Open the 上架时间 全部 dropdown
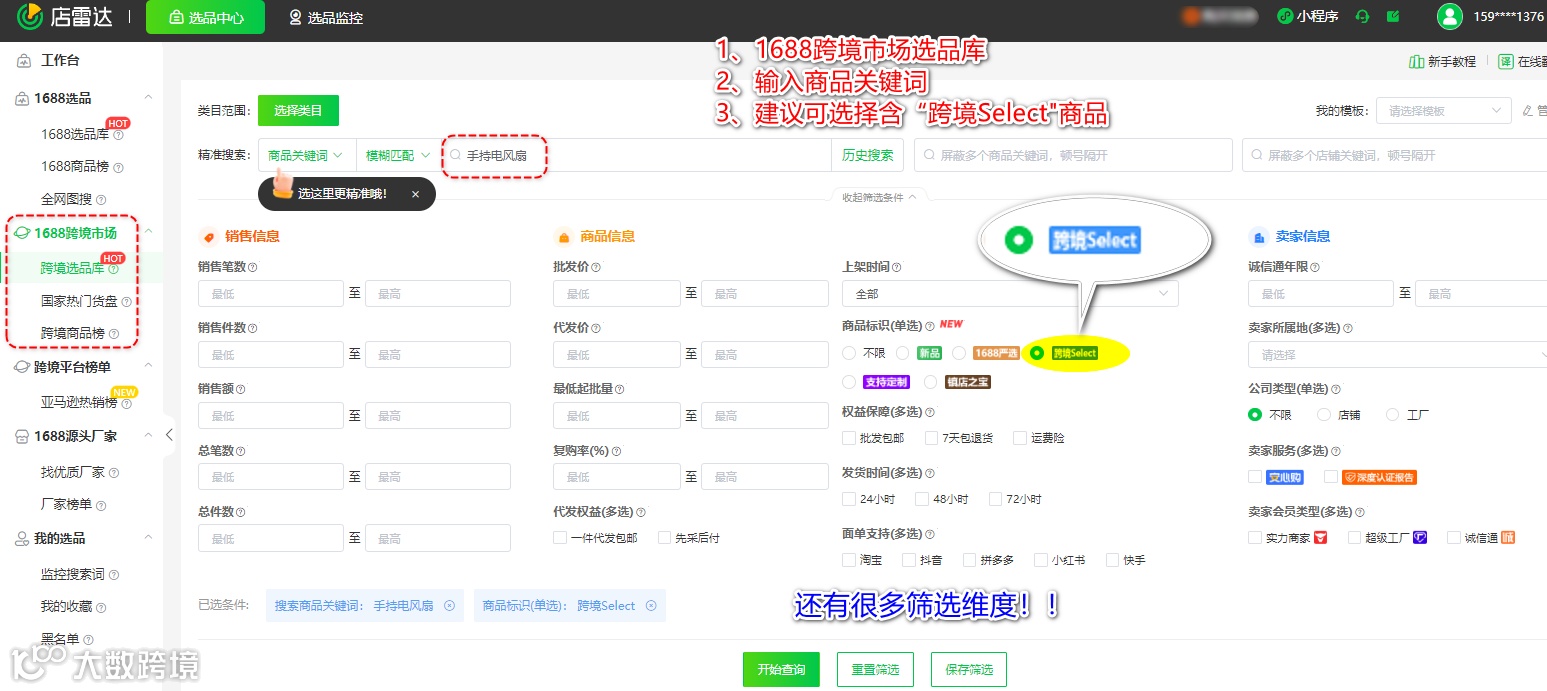 [1010, 293]
